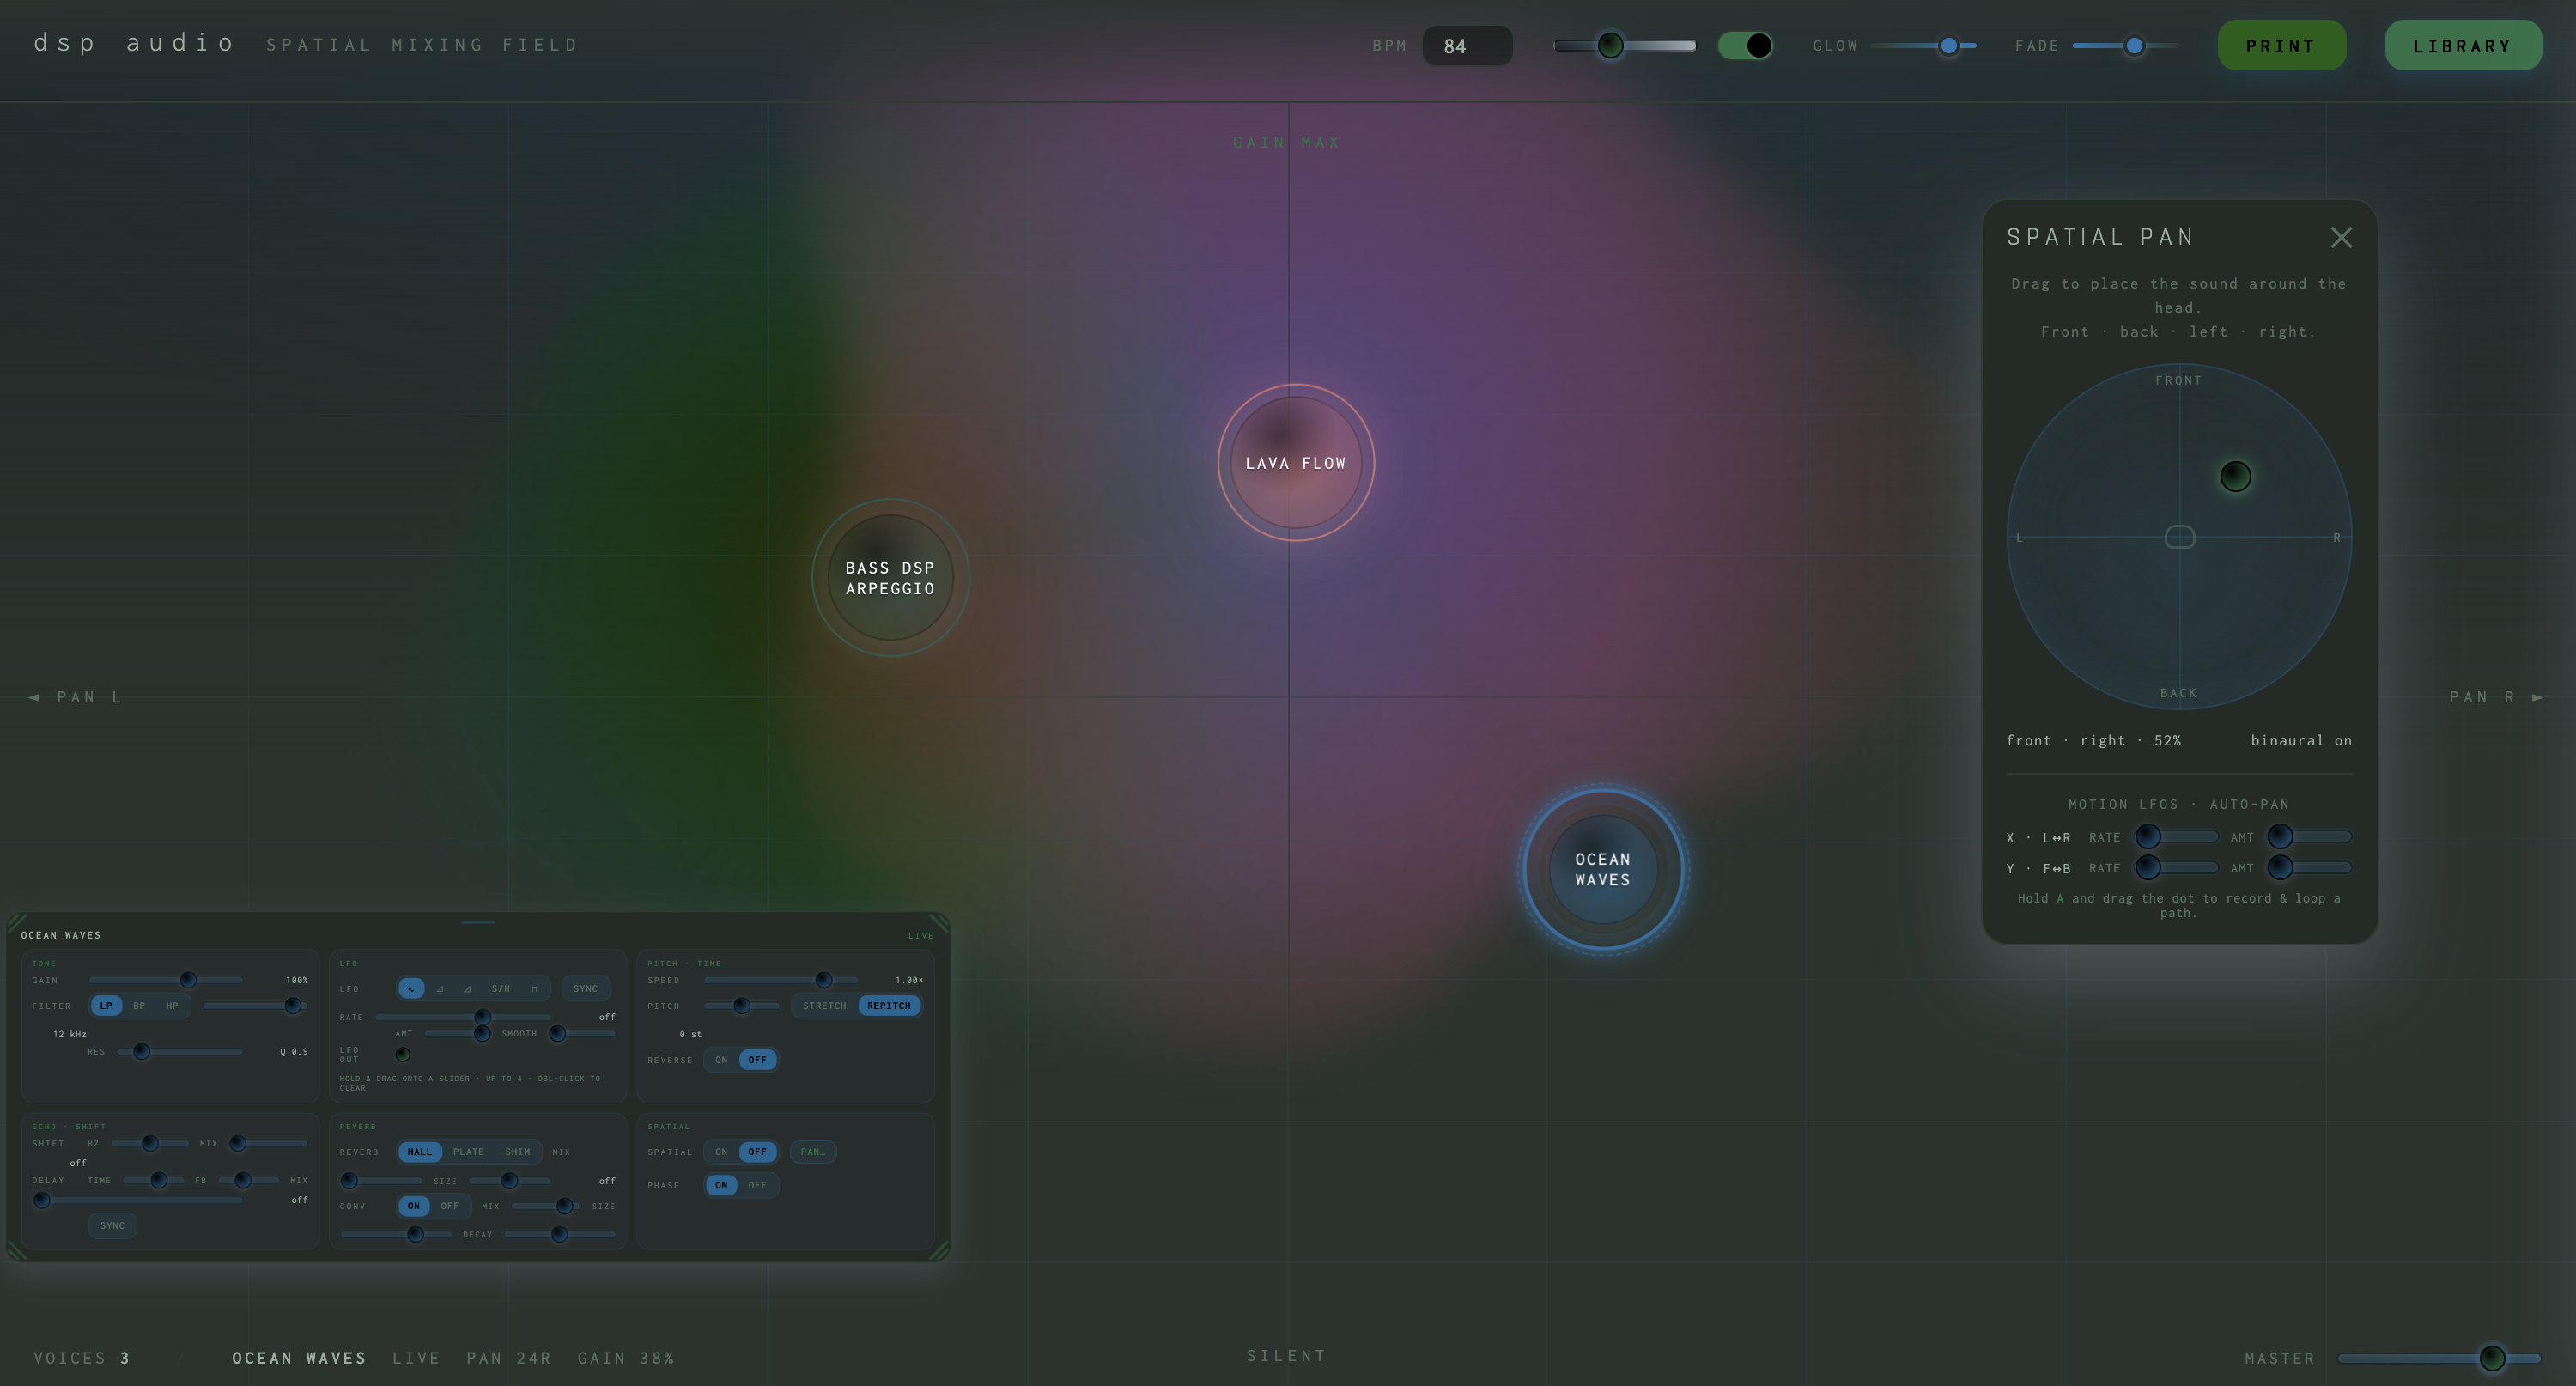The height and width of the screenshot is (1386, 2576).
Task: Adjust the Delay TIME slider
Action: 153,1181
